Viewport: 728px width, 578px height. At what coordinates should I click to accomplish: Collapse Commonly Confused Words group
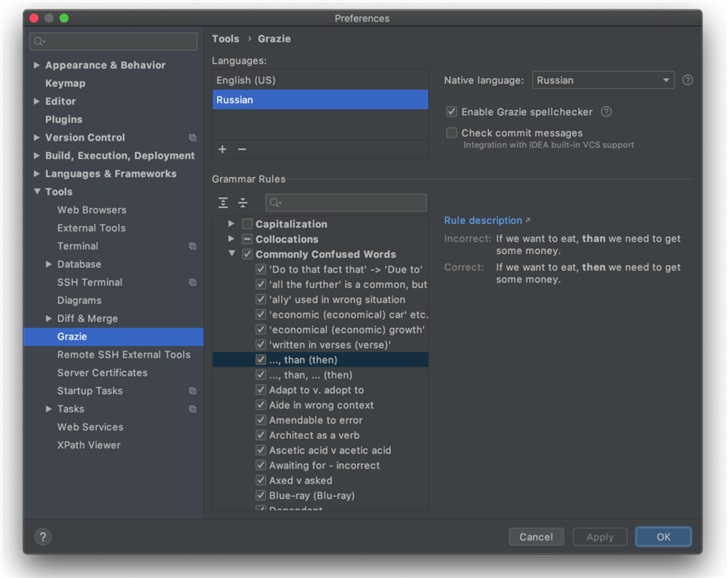(231, 253)
